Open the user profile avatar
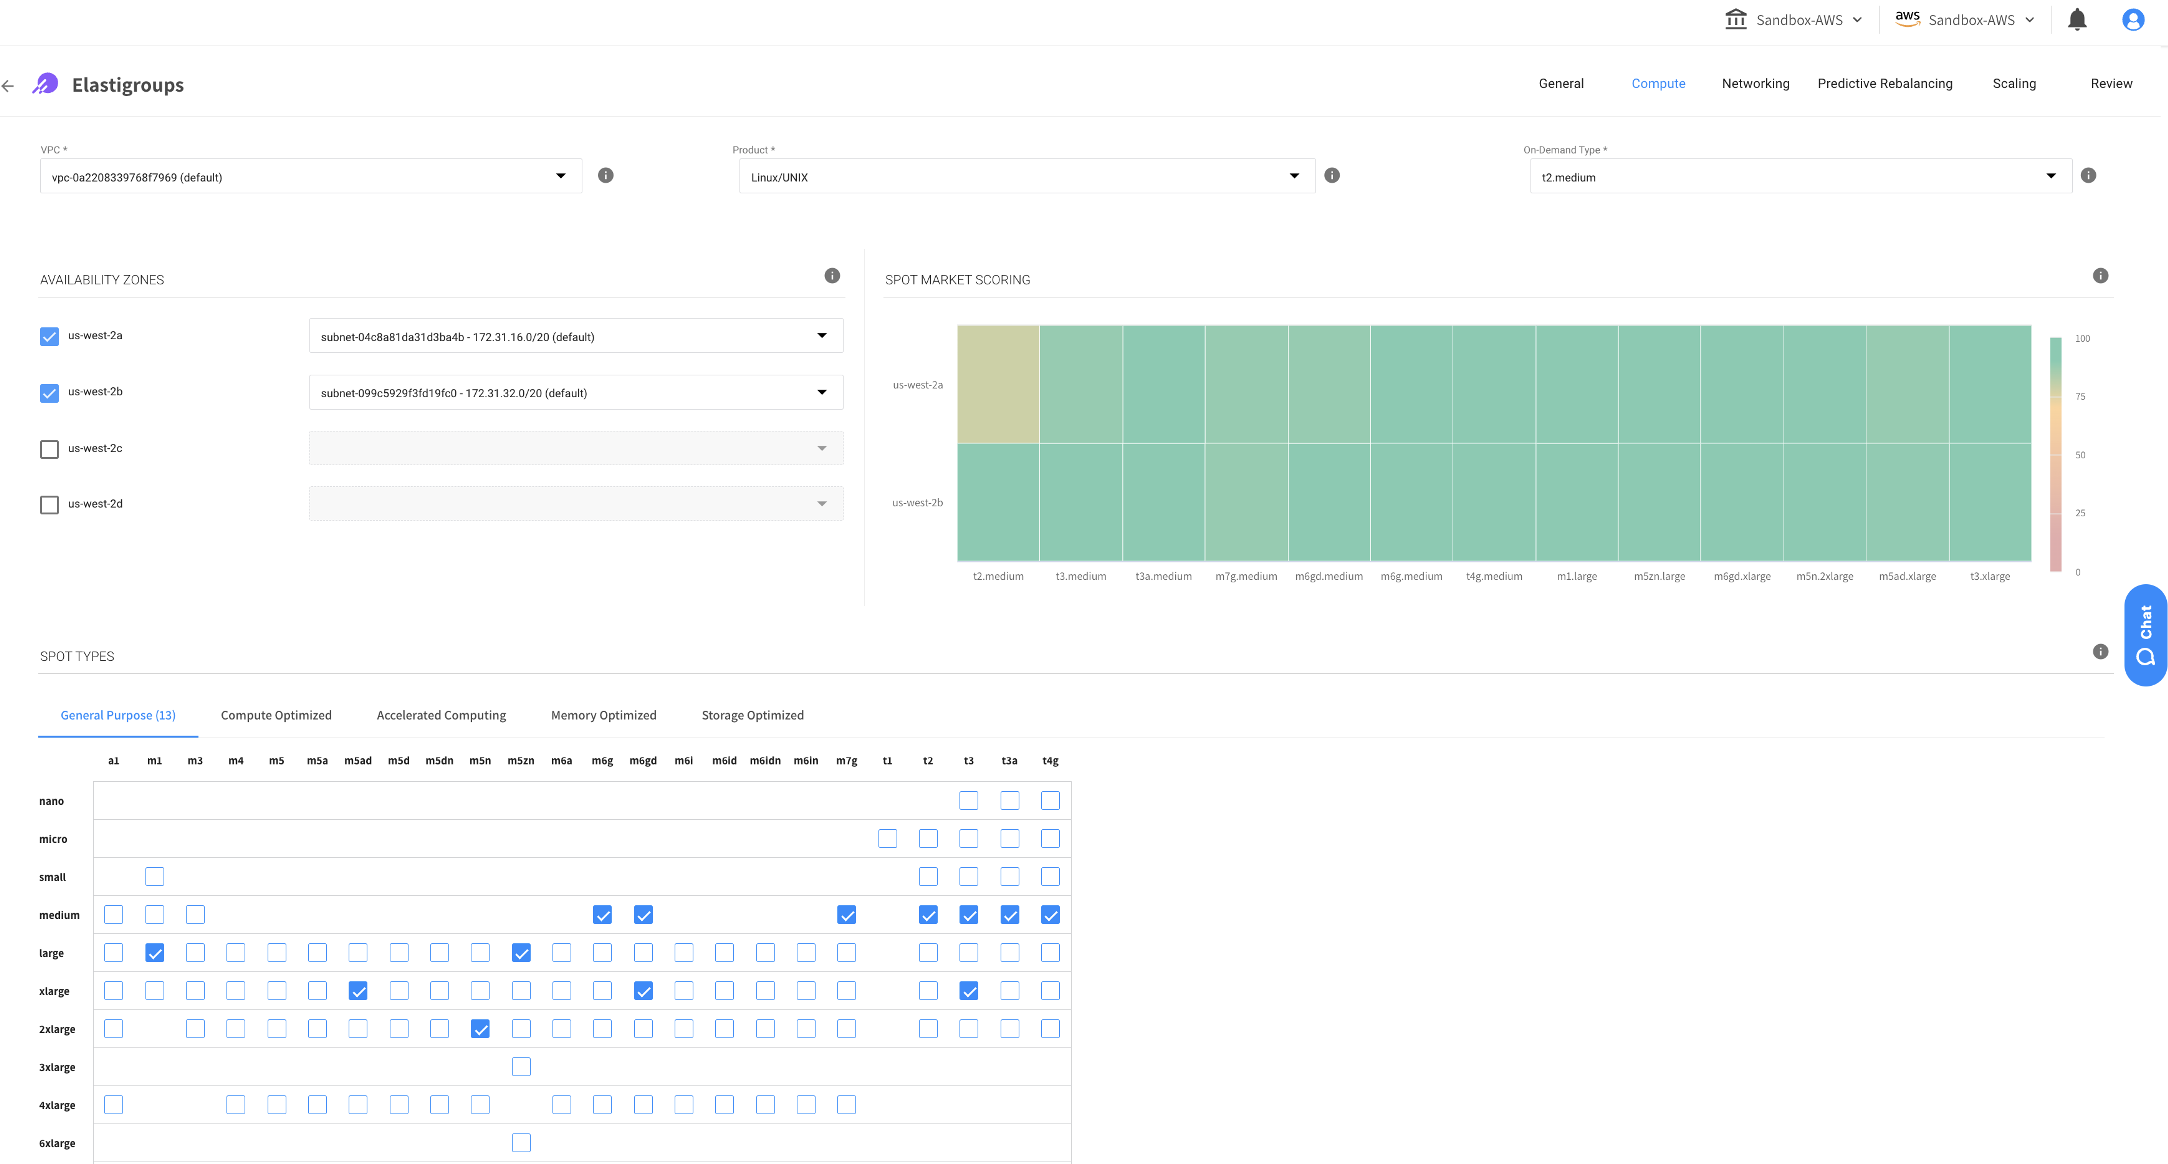The image size is (2168, 1164). pyautogui.click(x=2132, y=20)
